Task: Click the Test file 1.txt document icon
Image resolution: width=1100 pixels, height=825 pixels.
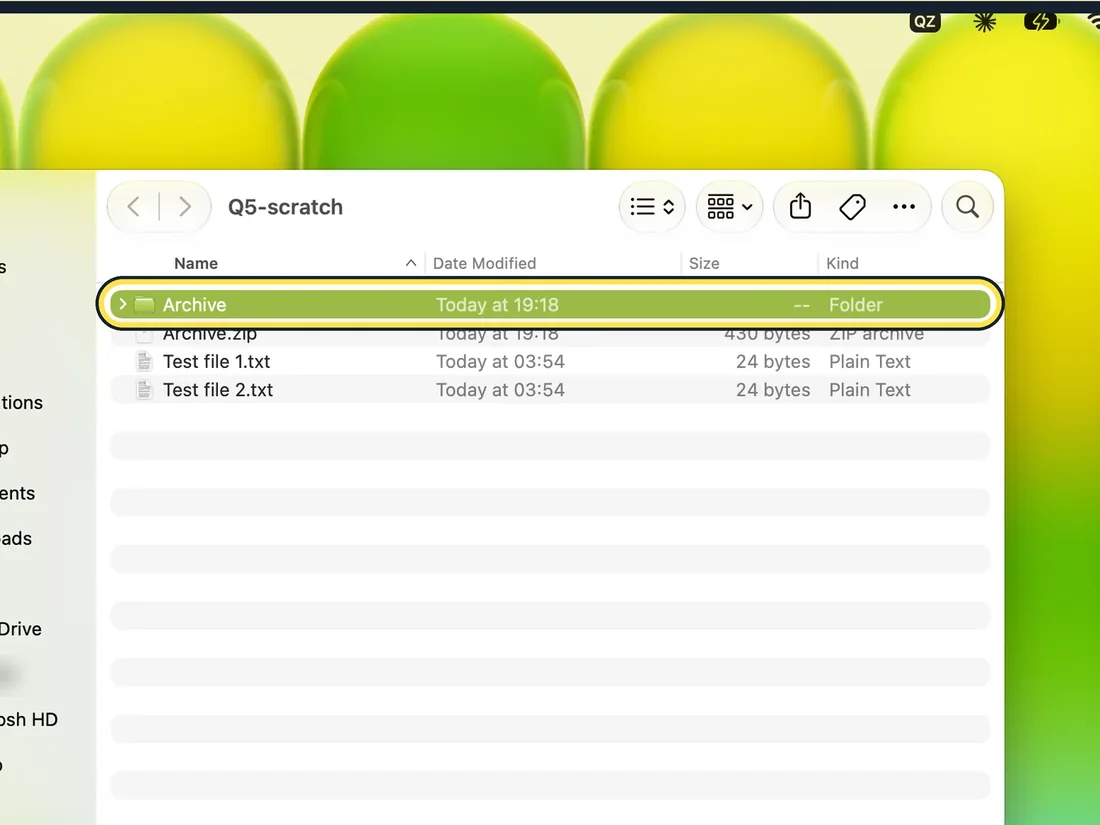Action: click(144, 361)
